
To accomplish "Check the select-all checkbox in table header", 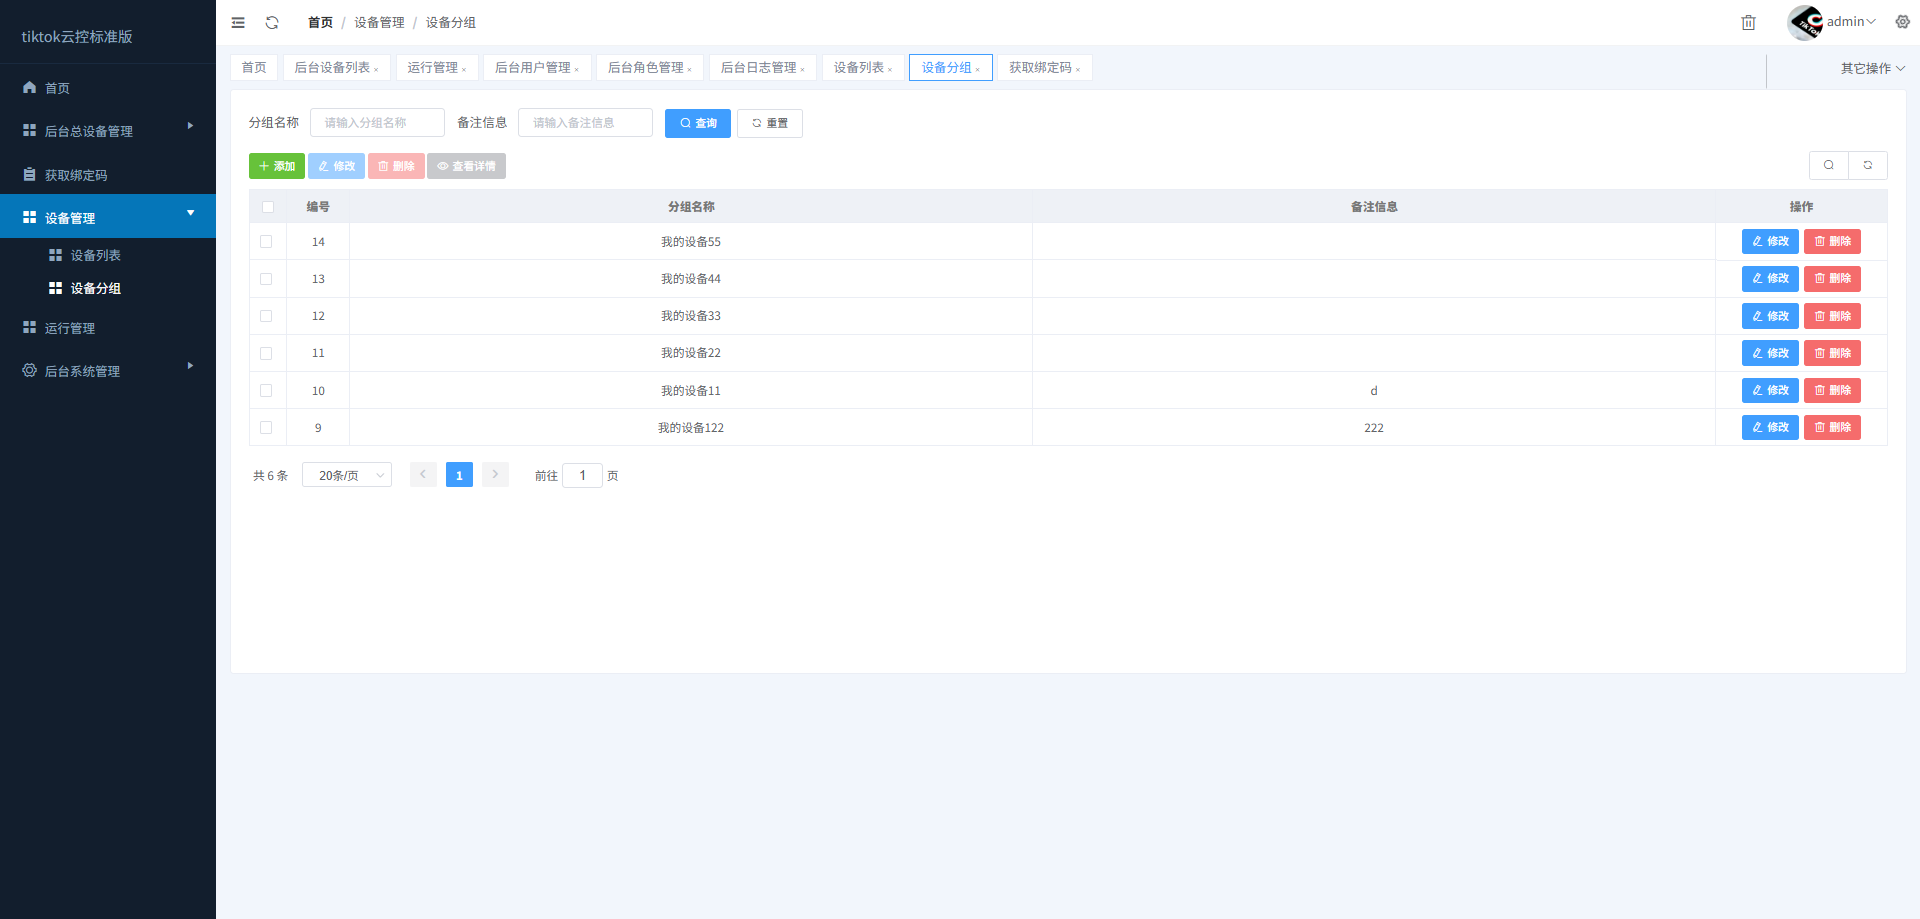I will pyautogui.click(x=267, y=206).
